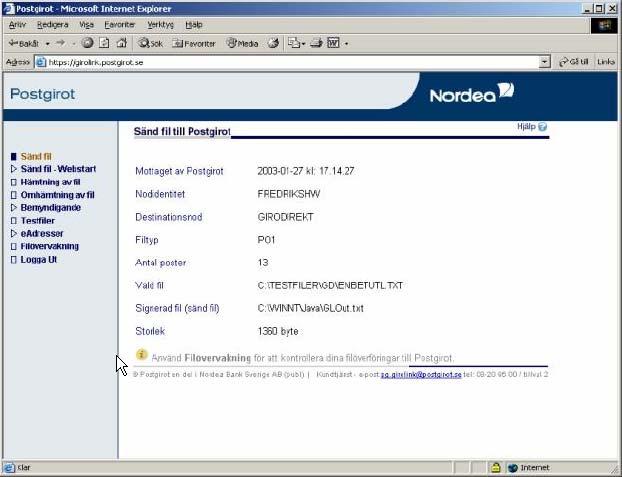
Task: Click the Forward arrow toolbar button
Action: point(61,43)
